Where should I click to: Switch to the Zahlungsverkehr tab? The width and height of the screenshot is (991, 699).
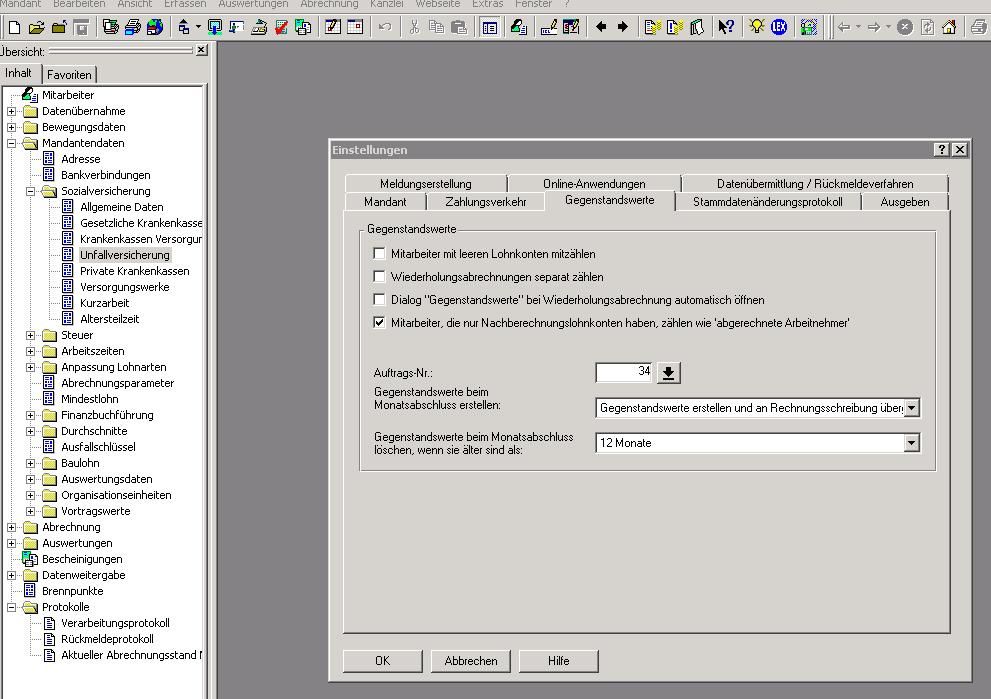pyautogui.click(x=485, y=202)
